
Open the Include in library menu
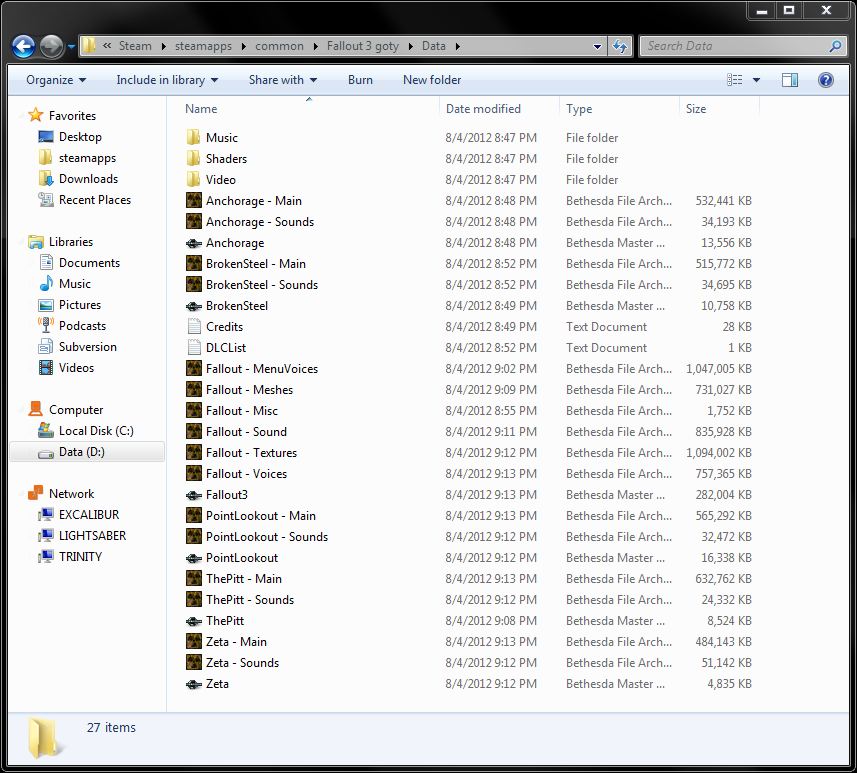coord(167,80)
